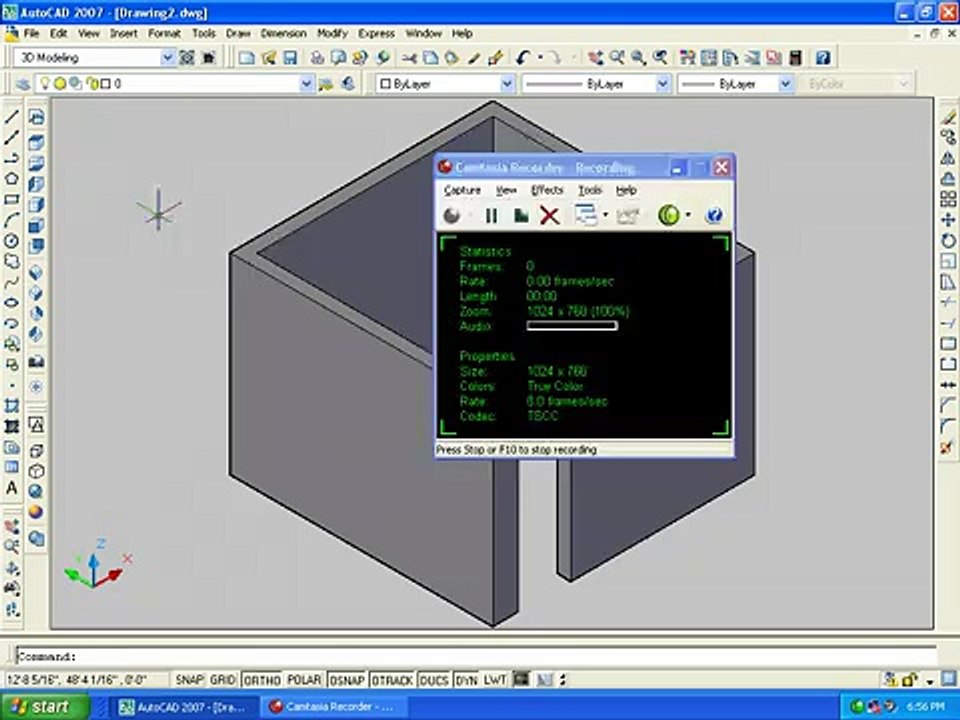Toggle DUCS in status bar
Image resolution: width=960 pixels, height=720 pixels.
click(434, 680)
